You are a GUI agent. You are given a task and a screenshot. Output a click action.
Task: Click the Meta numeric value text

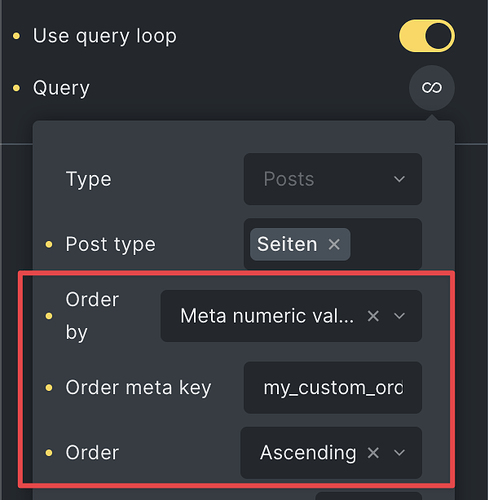(267, 316)
